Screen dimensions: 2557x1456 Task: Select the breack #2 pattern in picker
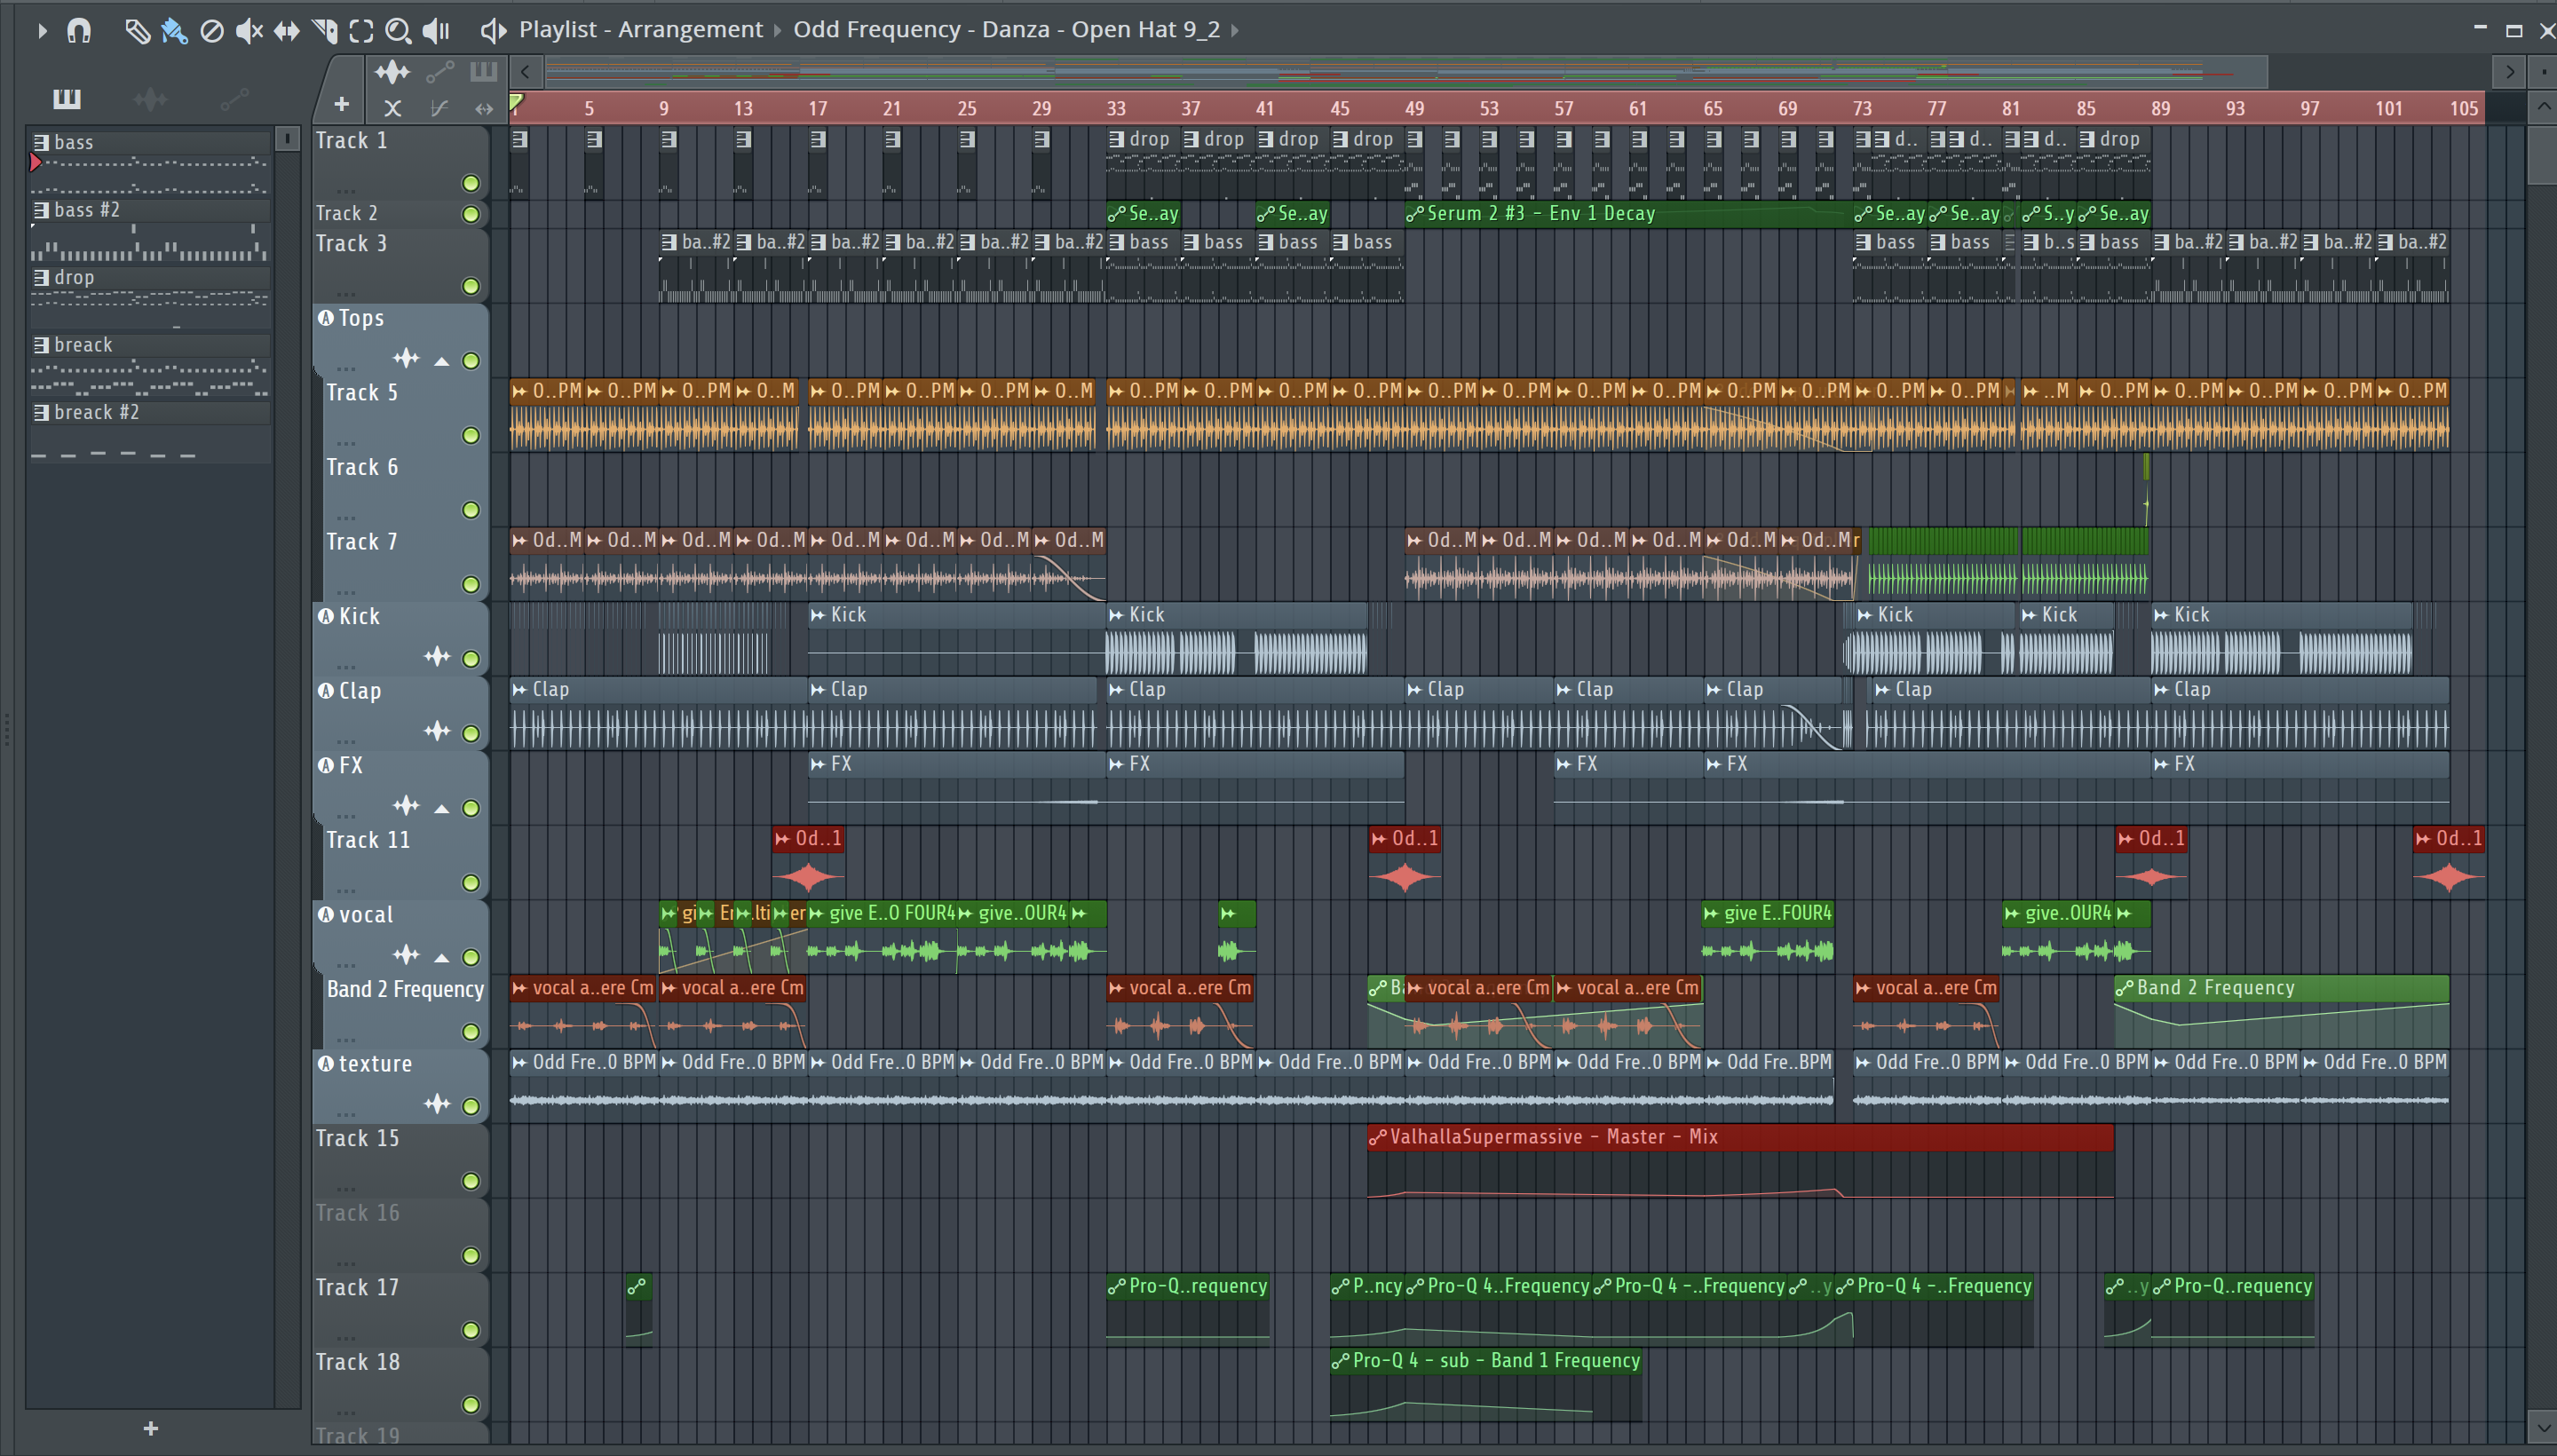pyautogui.click(x=150, y=432)
